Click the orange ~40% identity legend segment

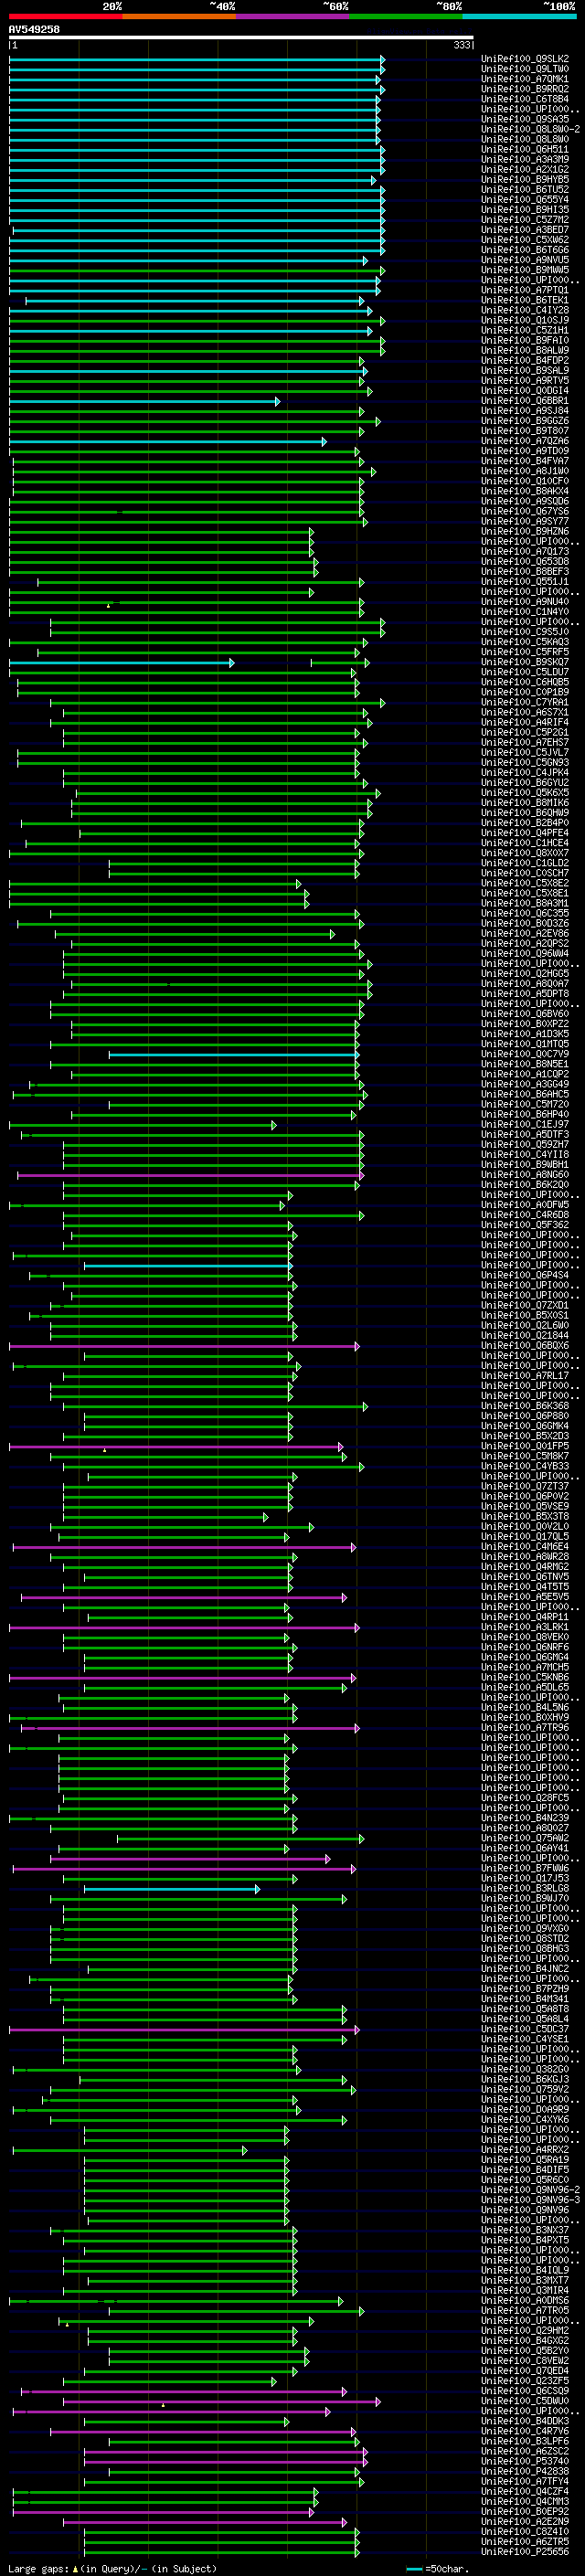(179, 16)
